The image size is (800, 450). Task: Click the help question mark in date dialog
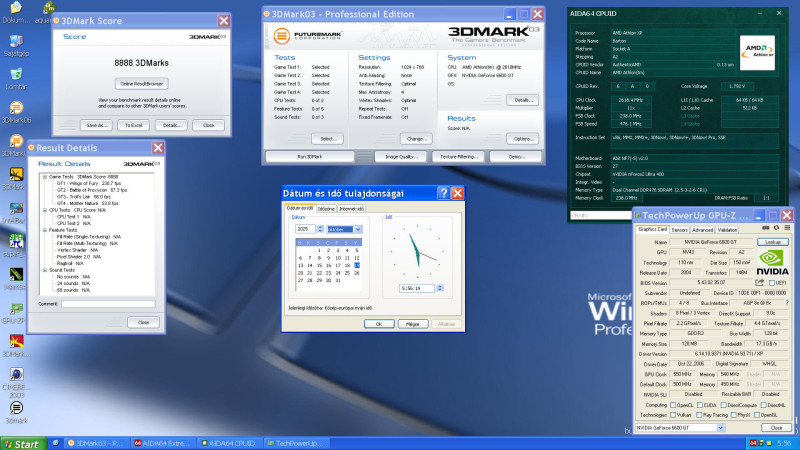click(x=443, y=193)
